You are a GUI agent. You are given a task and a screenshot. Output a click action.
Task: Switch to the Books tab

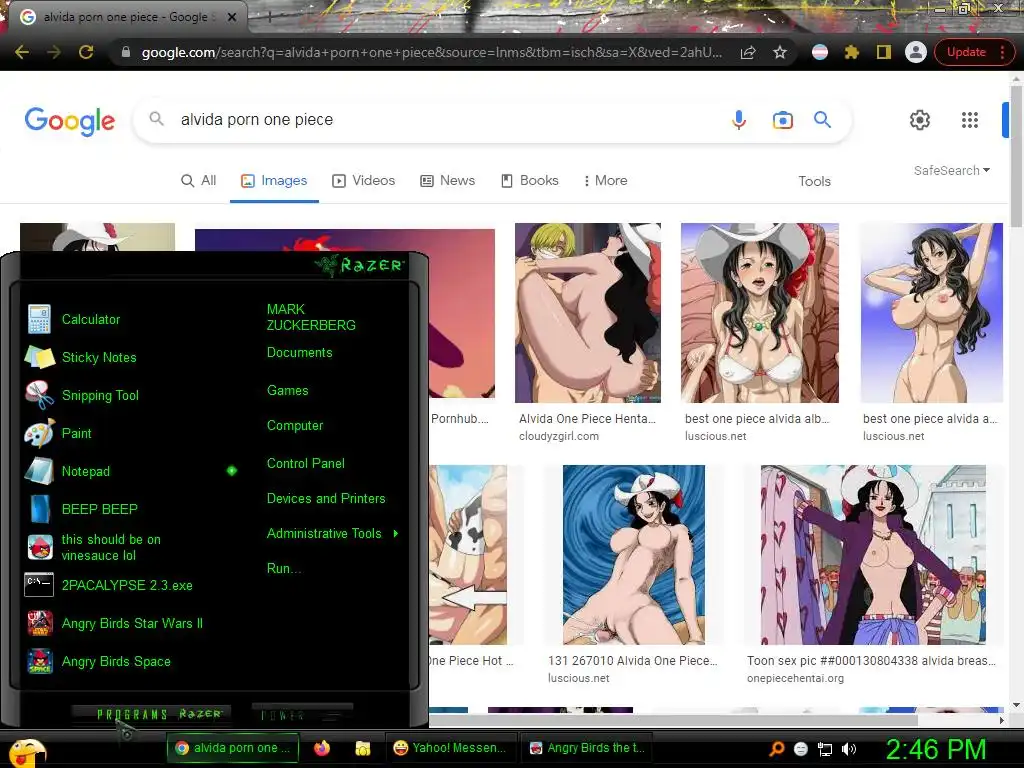530,180
